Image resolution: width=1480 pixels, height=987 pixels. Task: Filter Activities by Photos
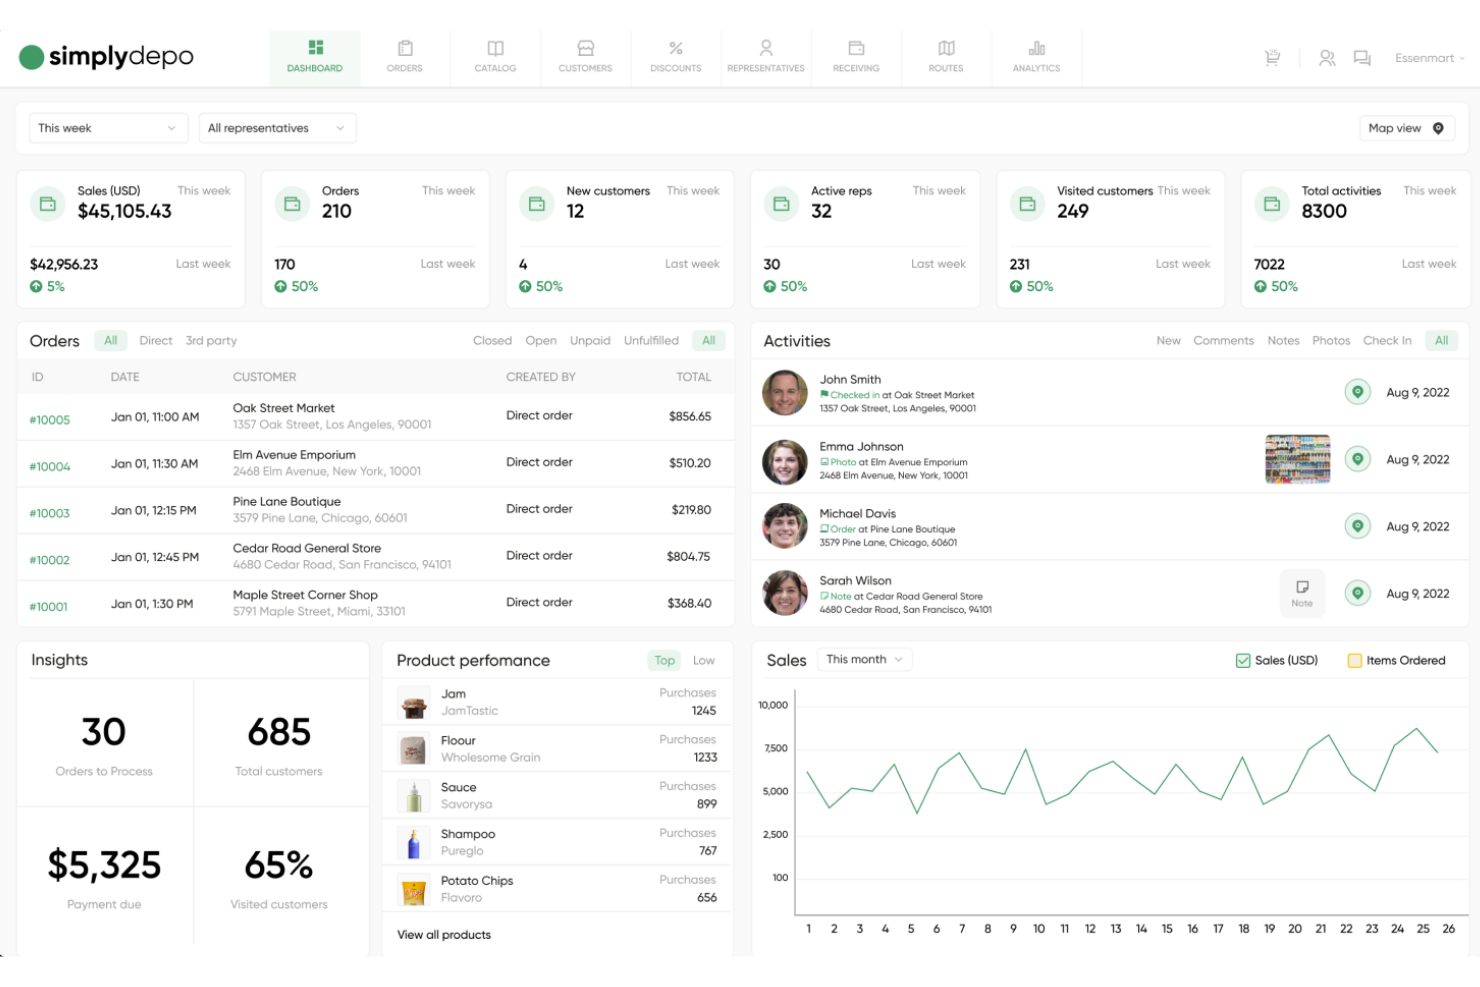tap(1331, 340)
